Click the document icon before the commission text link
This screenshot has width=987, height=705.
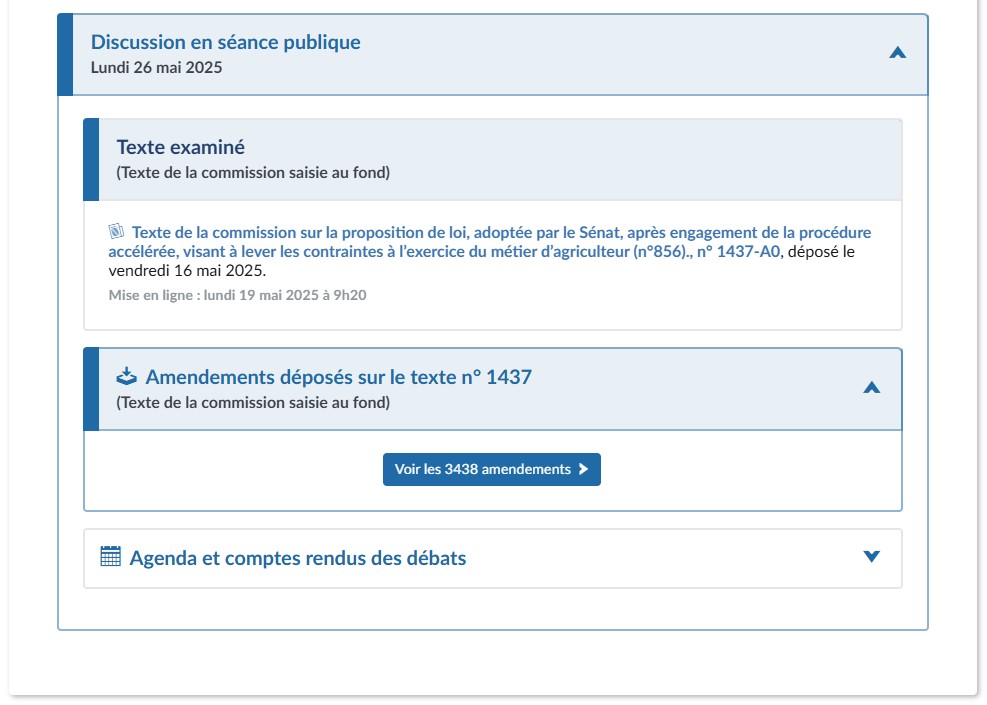point(118,230)
